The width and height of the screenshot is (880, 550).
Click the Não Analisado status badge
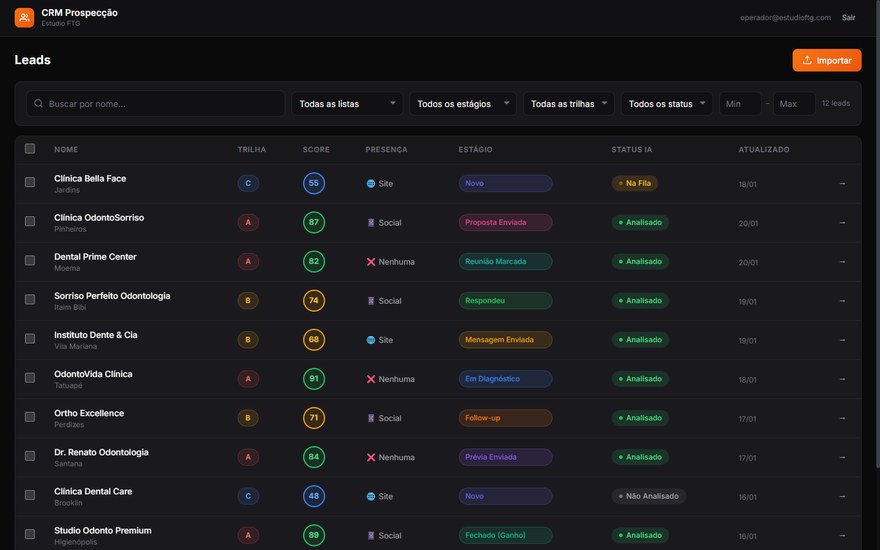(648, 496)
